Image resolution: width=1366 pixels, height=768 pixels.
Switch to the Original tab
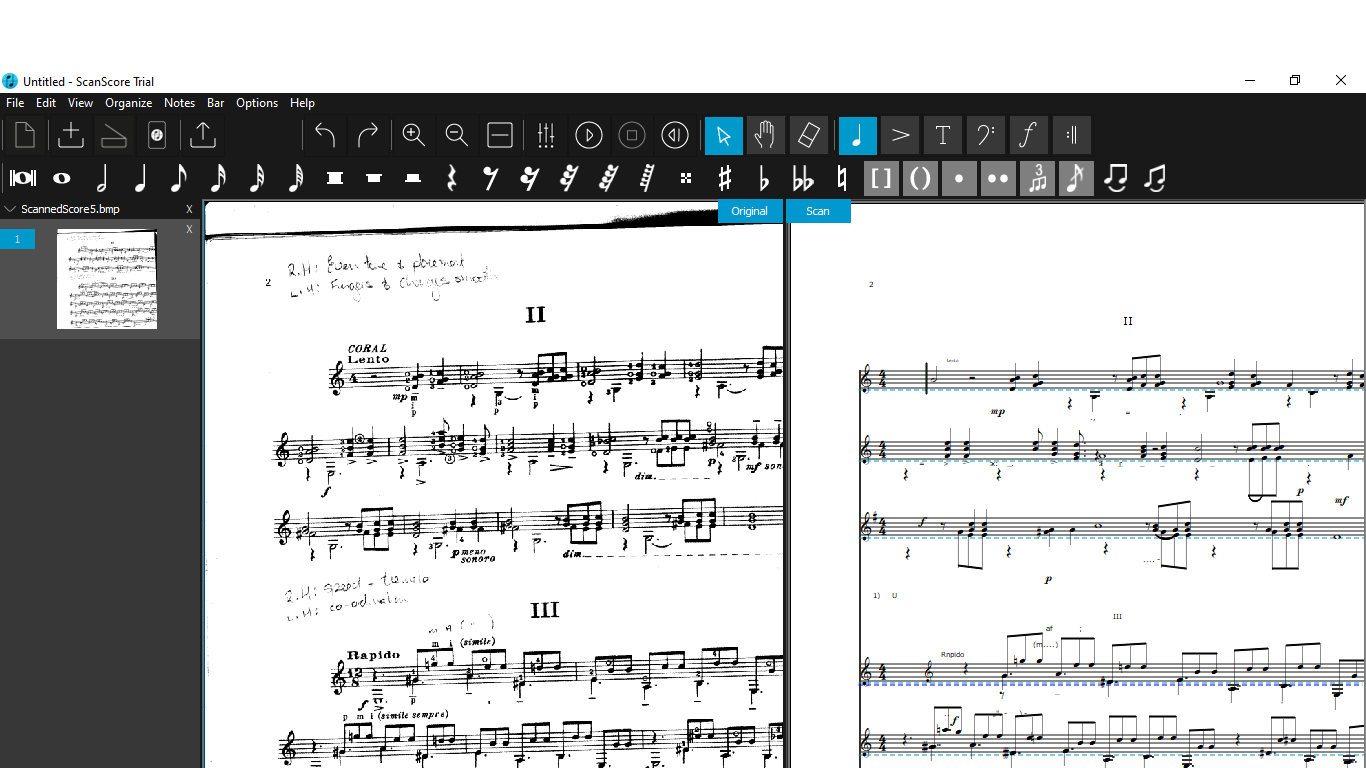(750, 211)
